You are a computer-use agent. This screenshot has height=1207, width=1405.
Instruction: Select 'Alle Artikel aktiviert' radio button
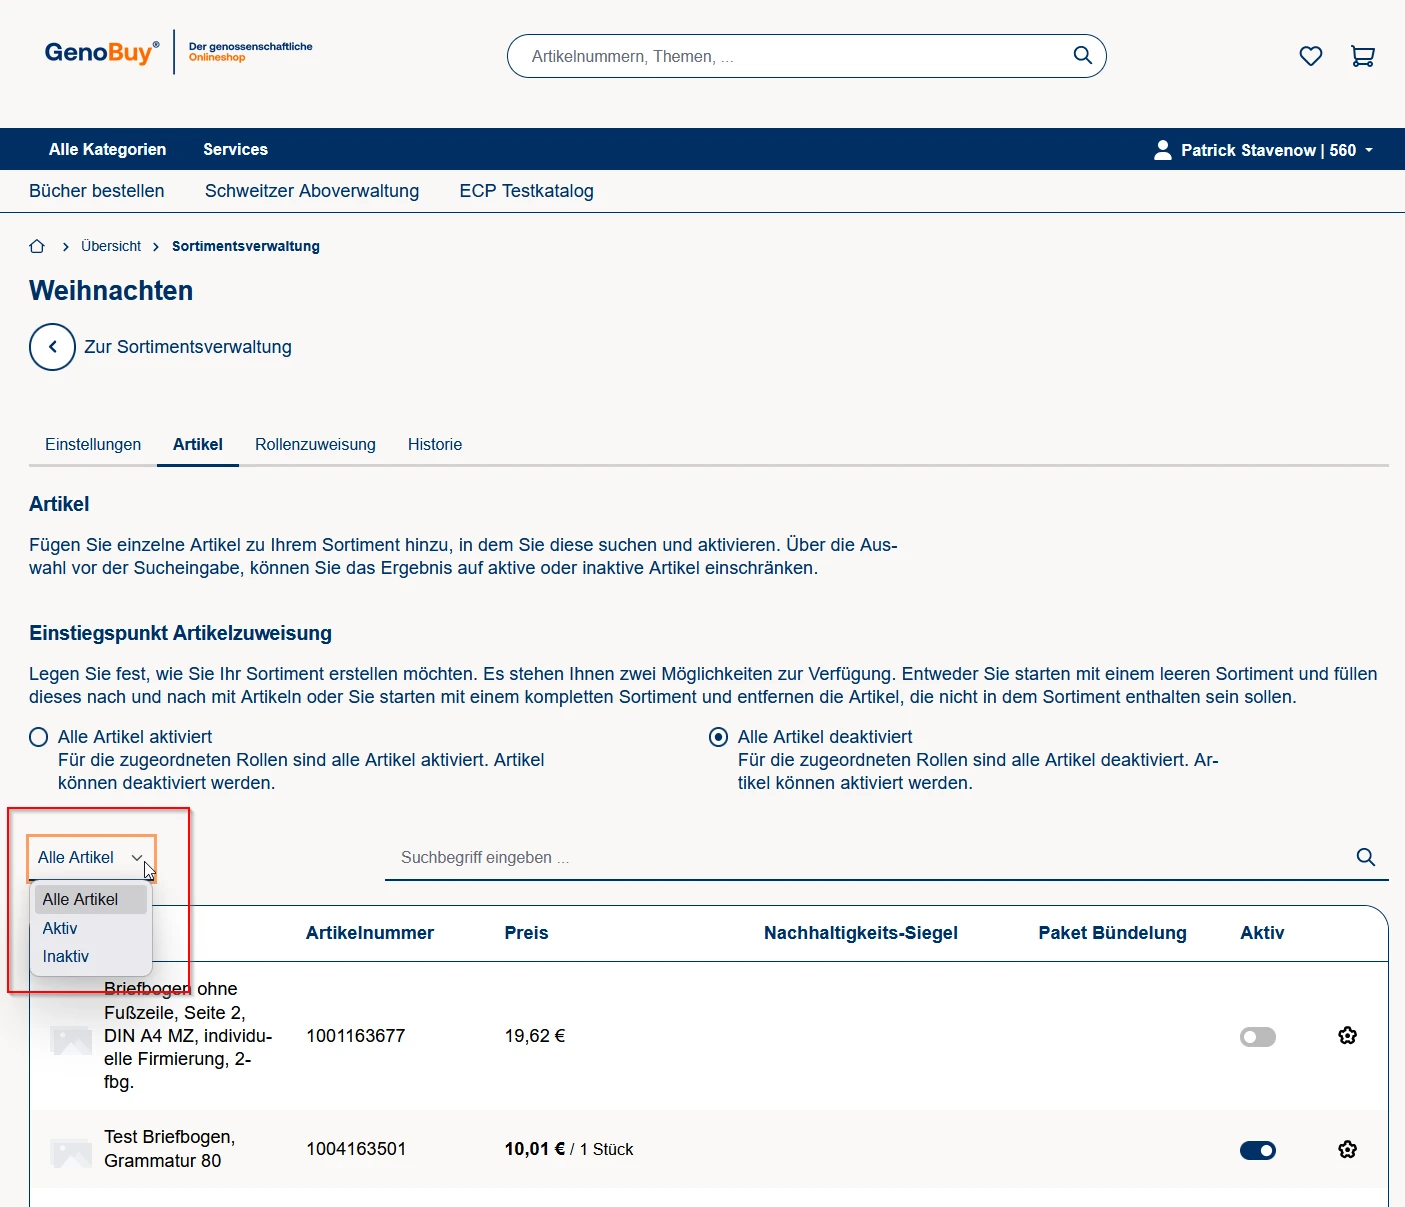[39, 737]
